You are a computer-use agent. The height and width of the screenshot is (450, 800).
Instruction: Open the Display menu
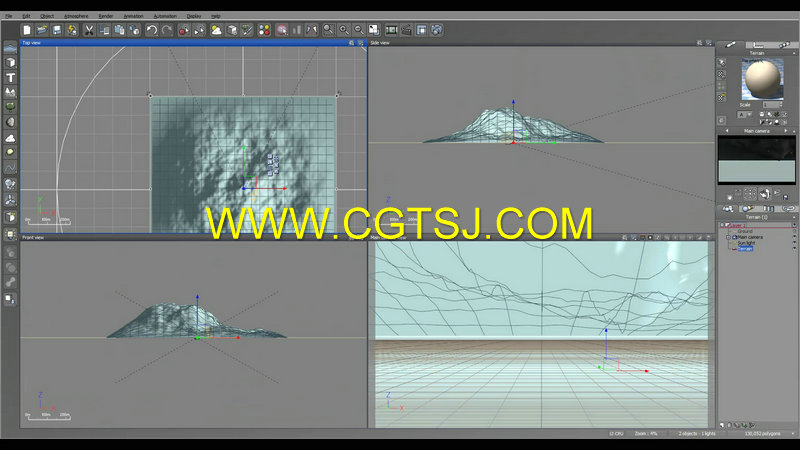point(194,16)
